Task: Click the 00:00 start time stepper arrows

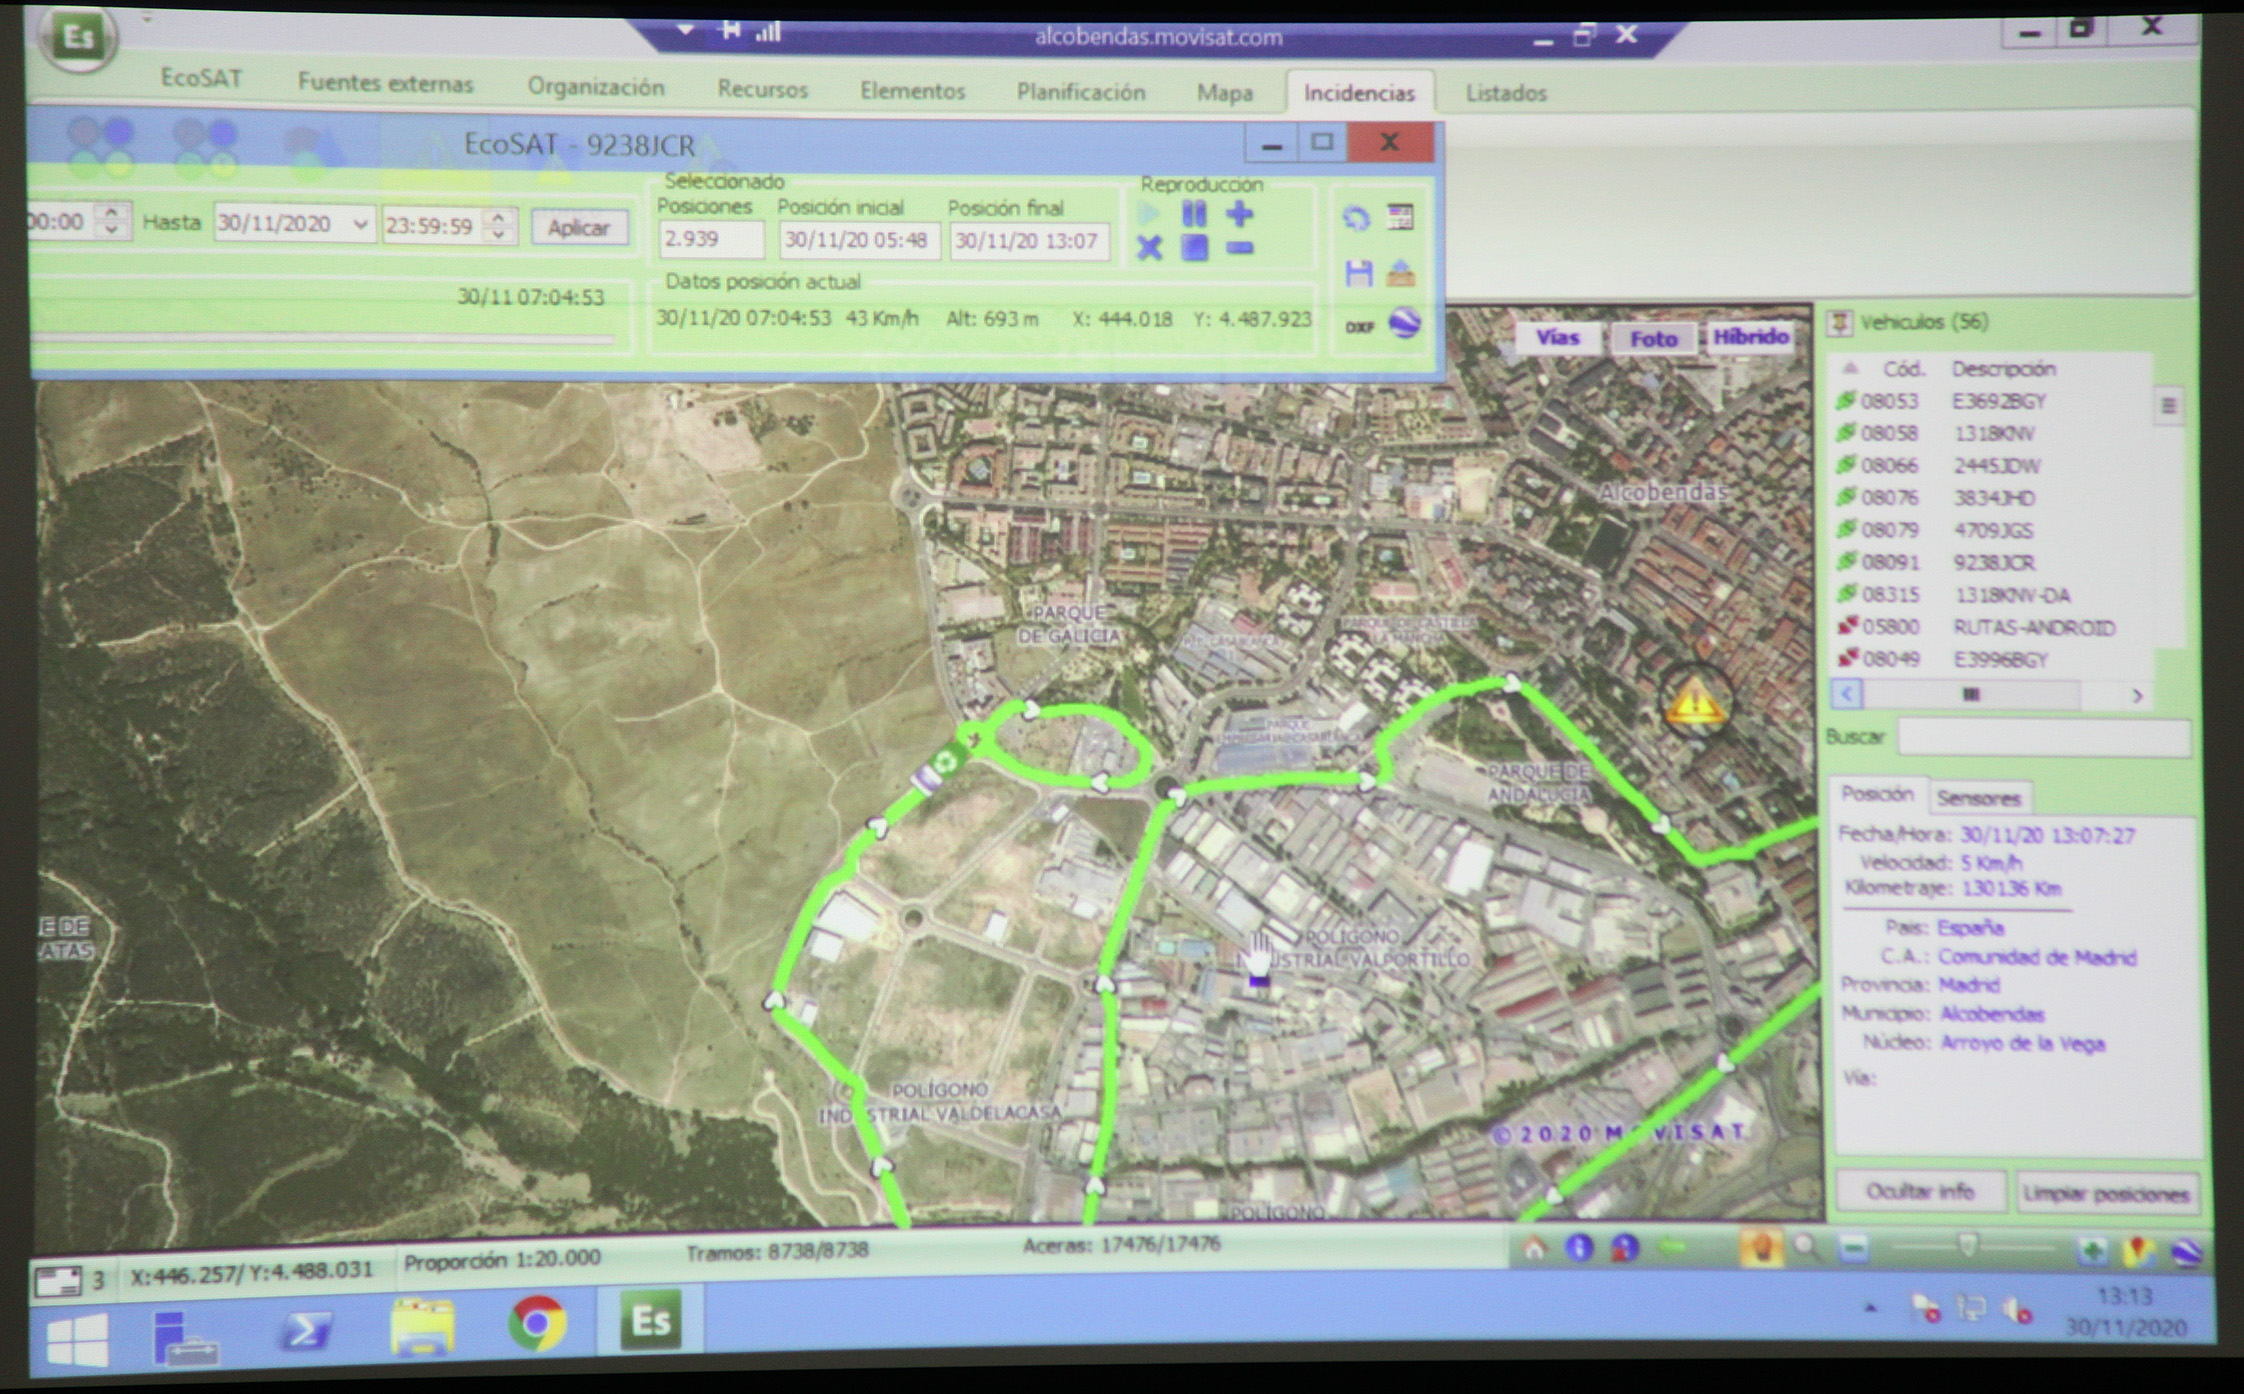Action: click(111, 221)
